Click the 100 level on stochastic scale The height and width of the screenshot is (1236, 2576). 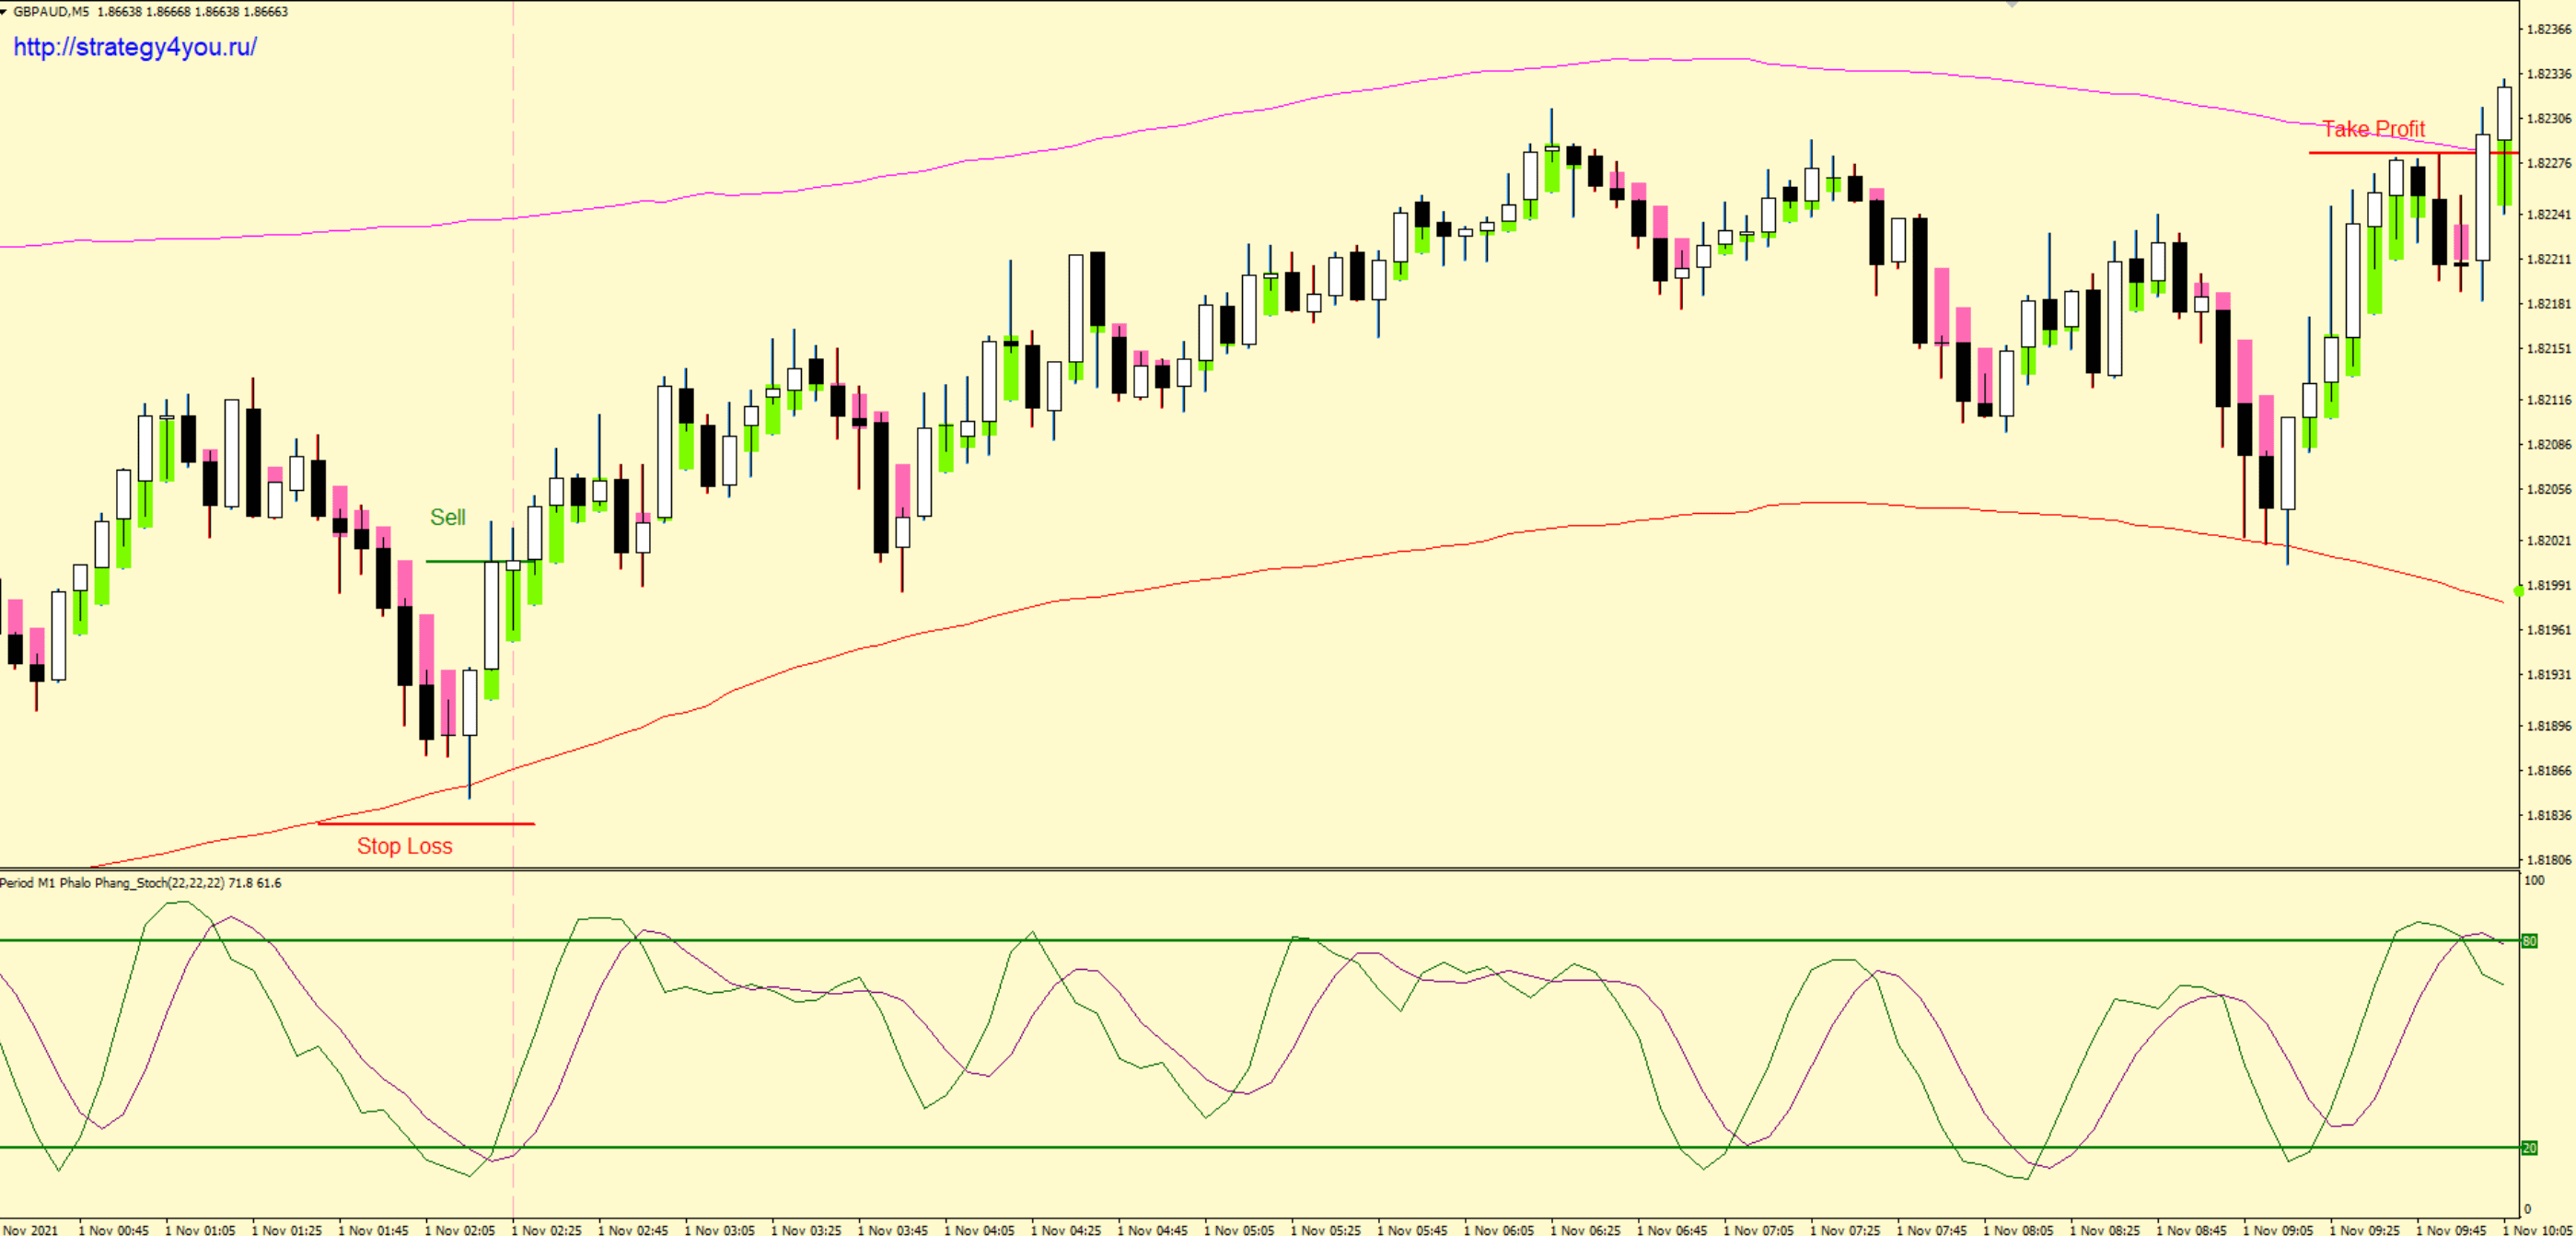[2534, 880]
